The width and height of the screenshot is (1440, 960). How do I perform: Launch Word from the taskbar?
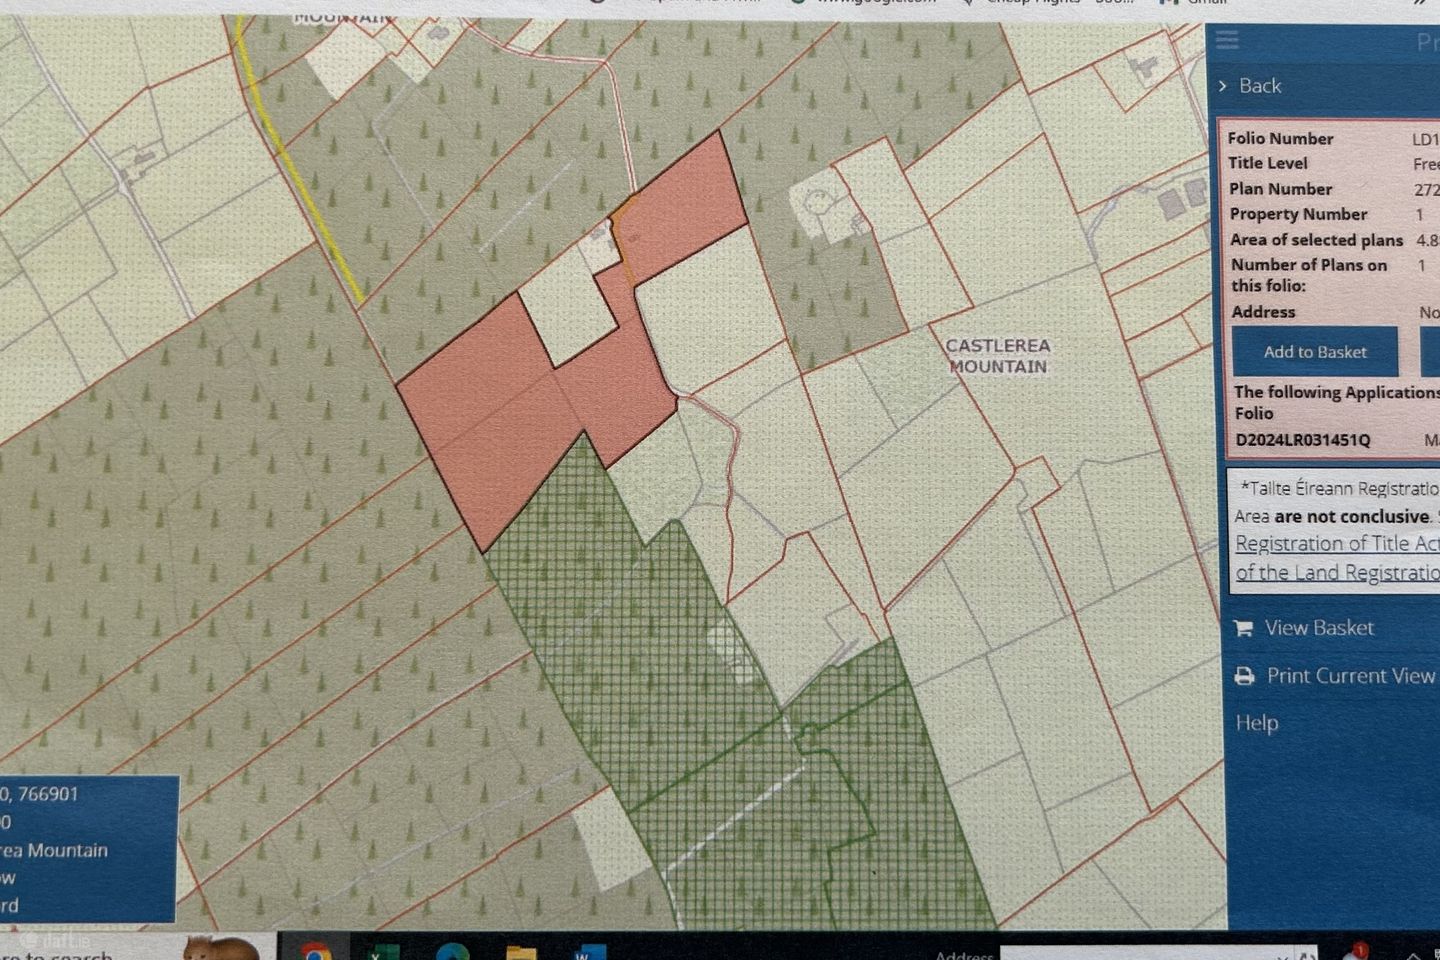pos(590,952)
